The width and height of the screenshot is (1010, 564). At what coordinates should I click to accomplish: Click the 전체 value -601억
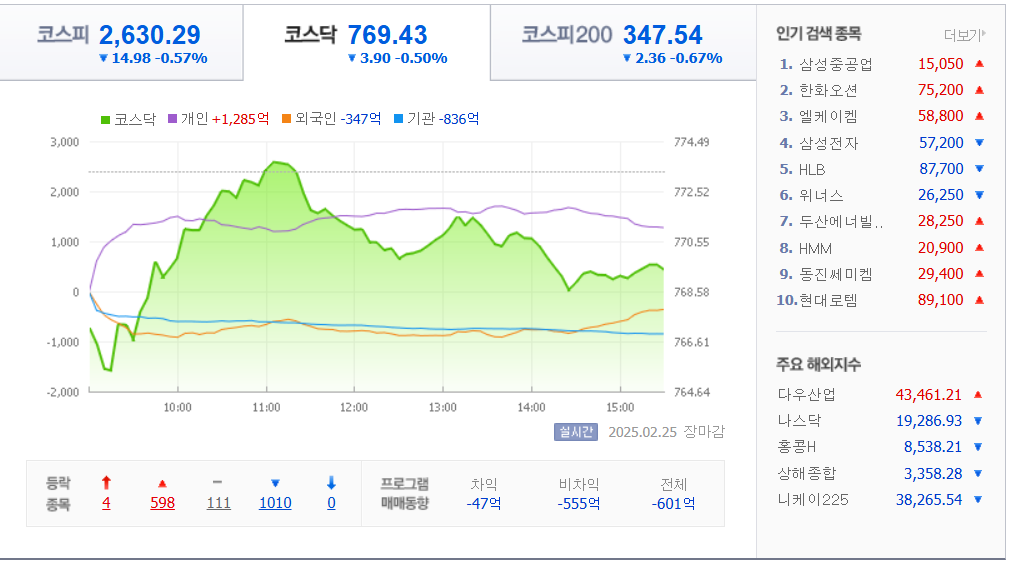[673, 504]
